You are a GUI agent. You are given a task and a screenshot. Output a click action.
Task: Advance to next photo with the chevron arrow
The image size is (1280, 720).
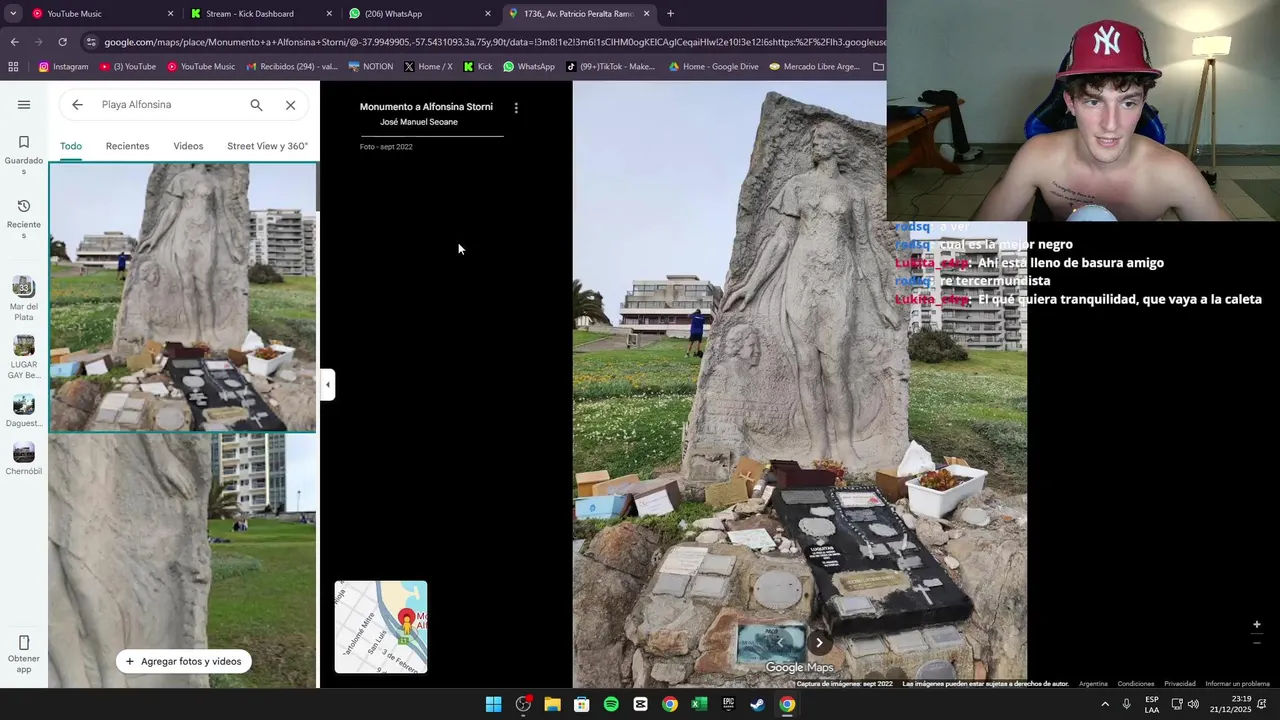tap(819, 643)
